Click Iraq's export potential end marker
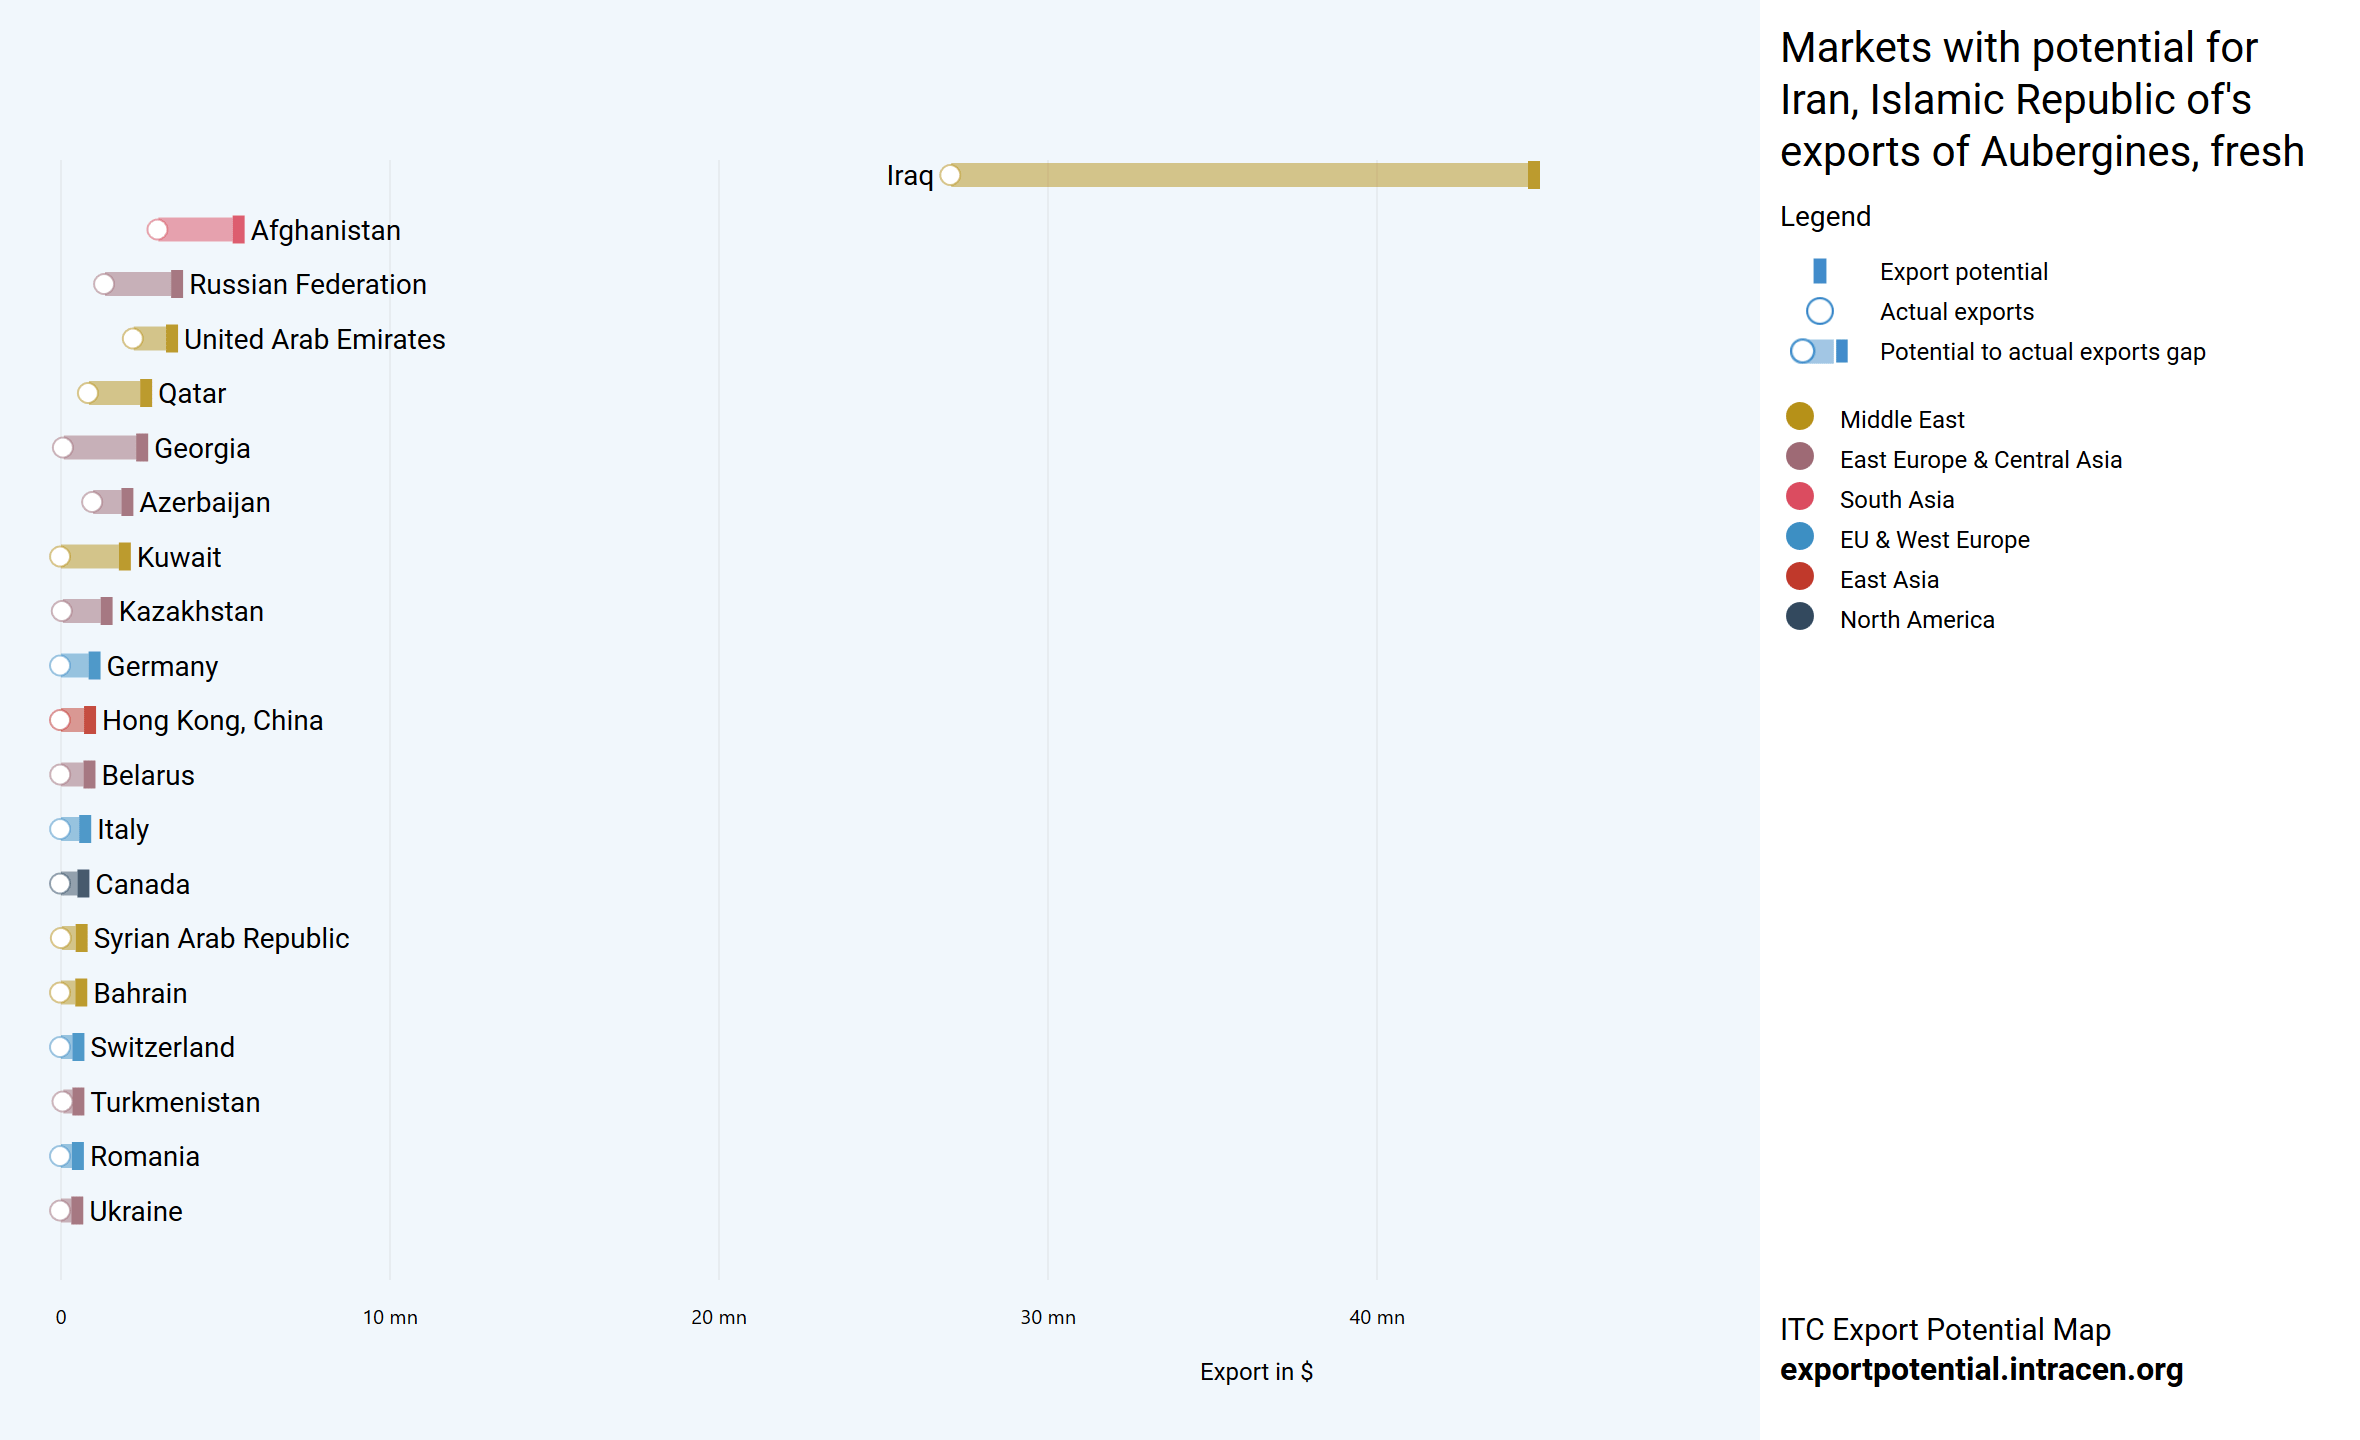 coord(1533,176)
